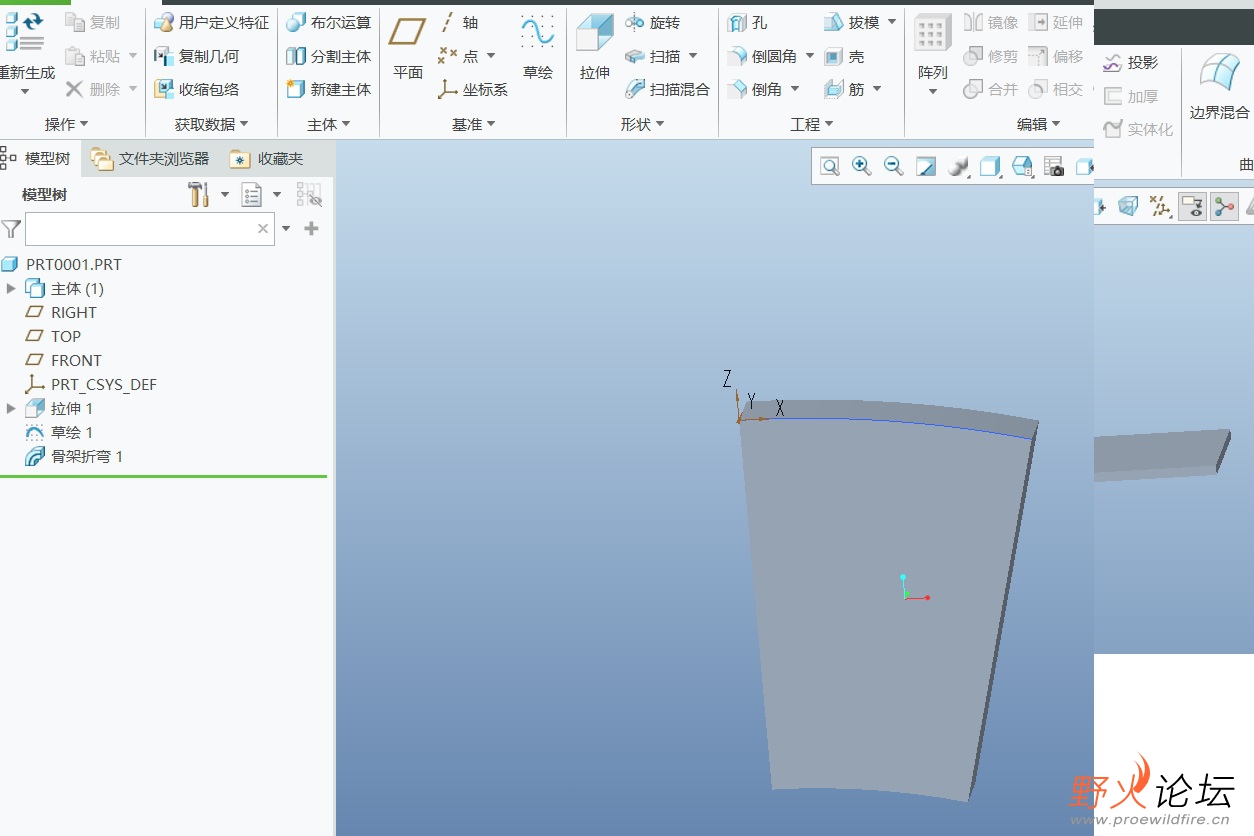Click the 布尔运算 (Boolean Operations) tool
The image size is (1254, 836).
coord(328,22)
